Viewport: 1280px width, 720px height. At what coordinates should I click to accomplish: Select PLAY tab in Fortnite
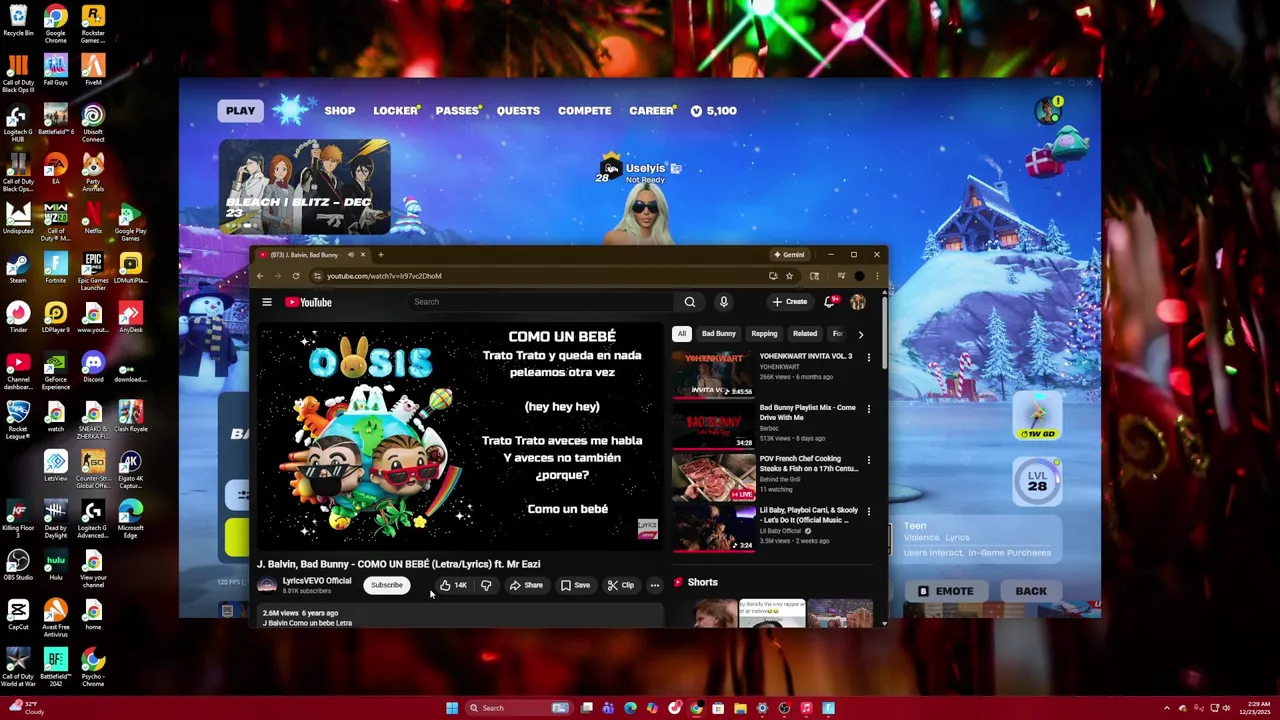coord(240,111)
